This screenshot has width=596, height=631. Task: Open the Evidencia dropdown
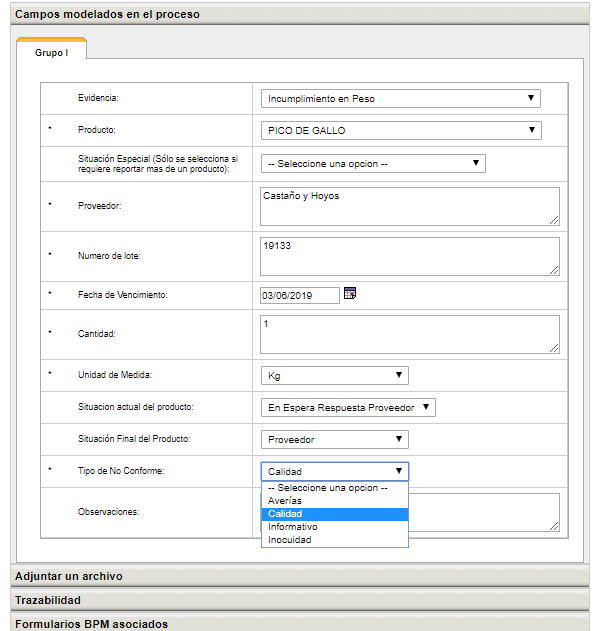pyautogui.click(x=400, y=99)
